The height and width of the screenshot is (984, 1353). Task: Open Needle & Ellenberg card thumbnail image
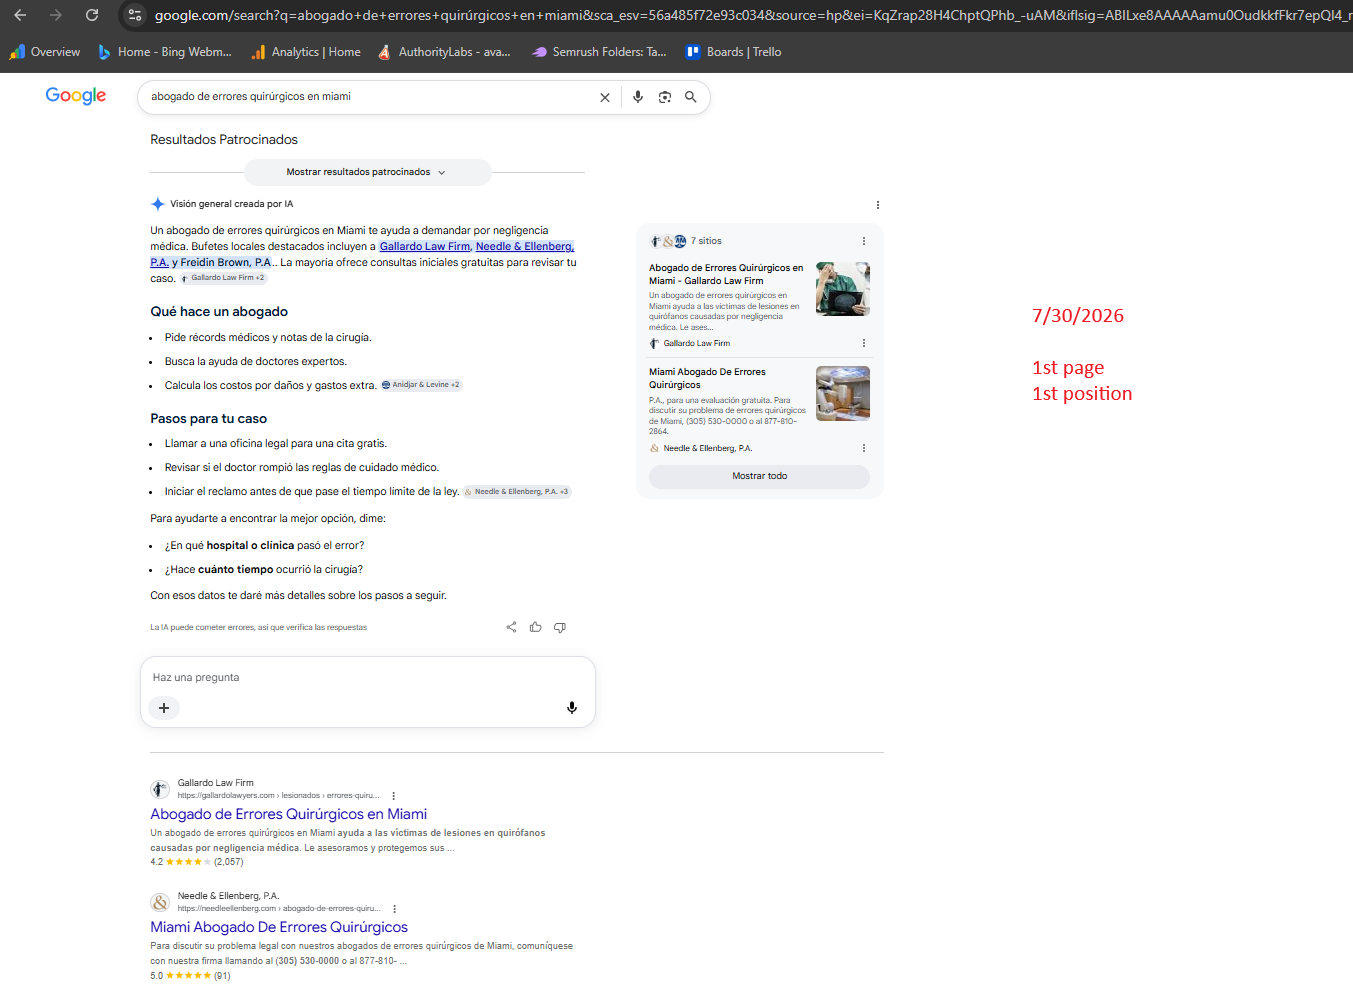click(843, 393)
